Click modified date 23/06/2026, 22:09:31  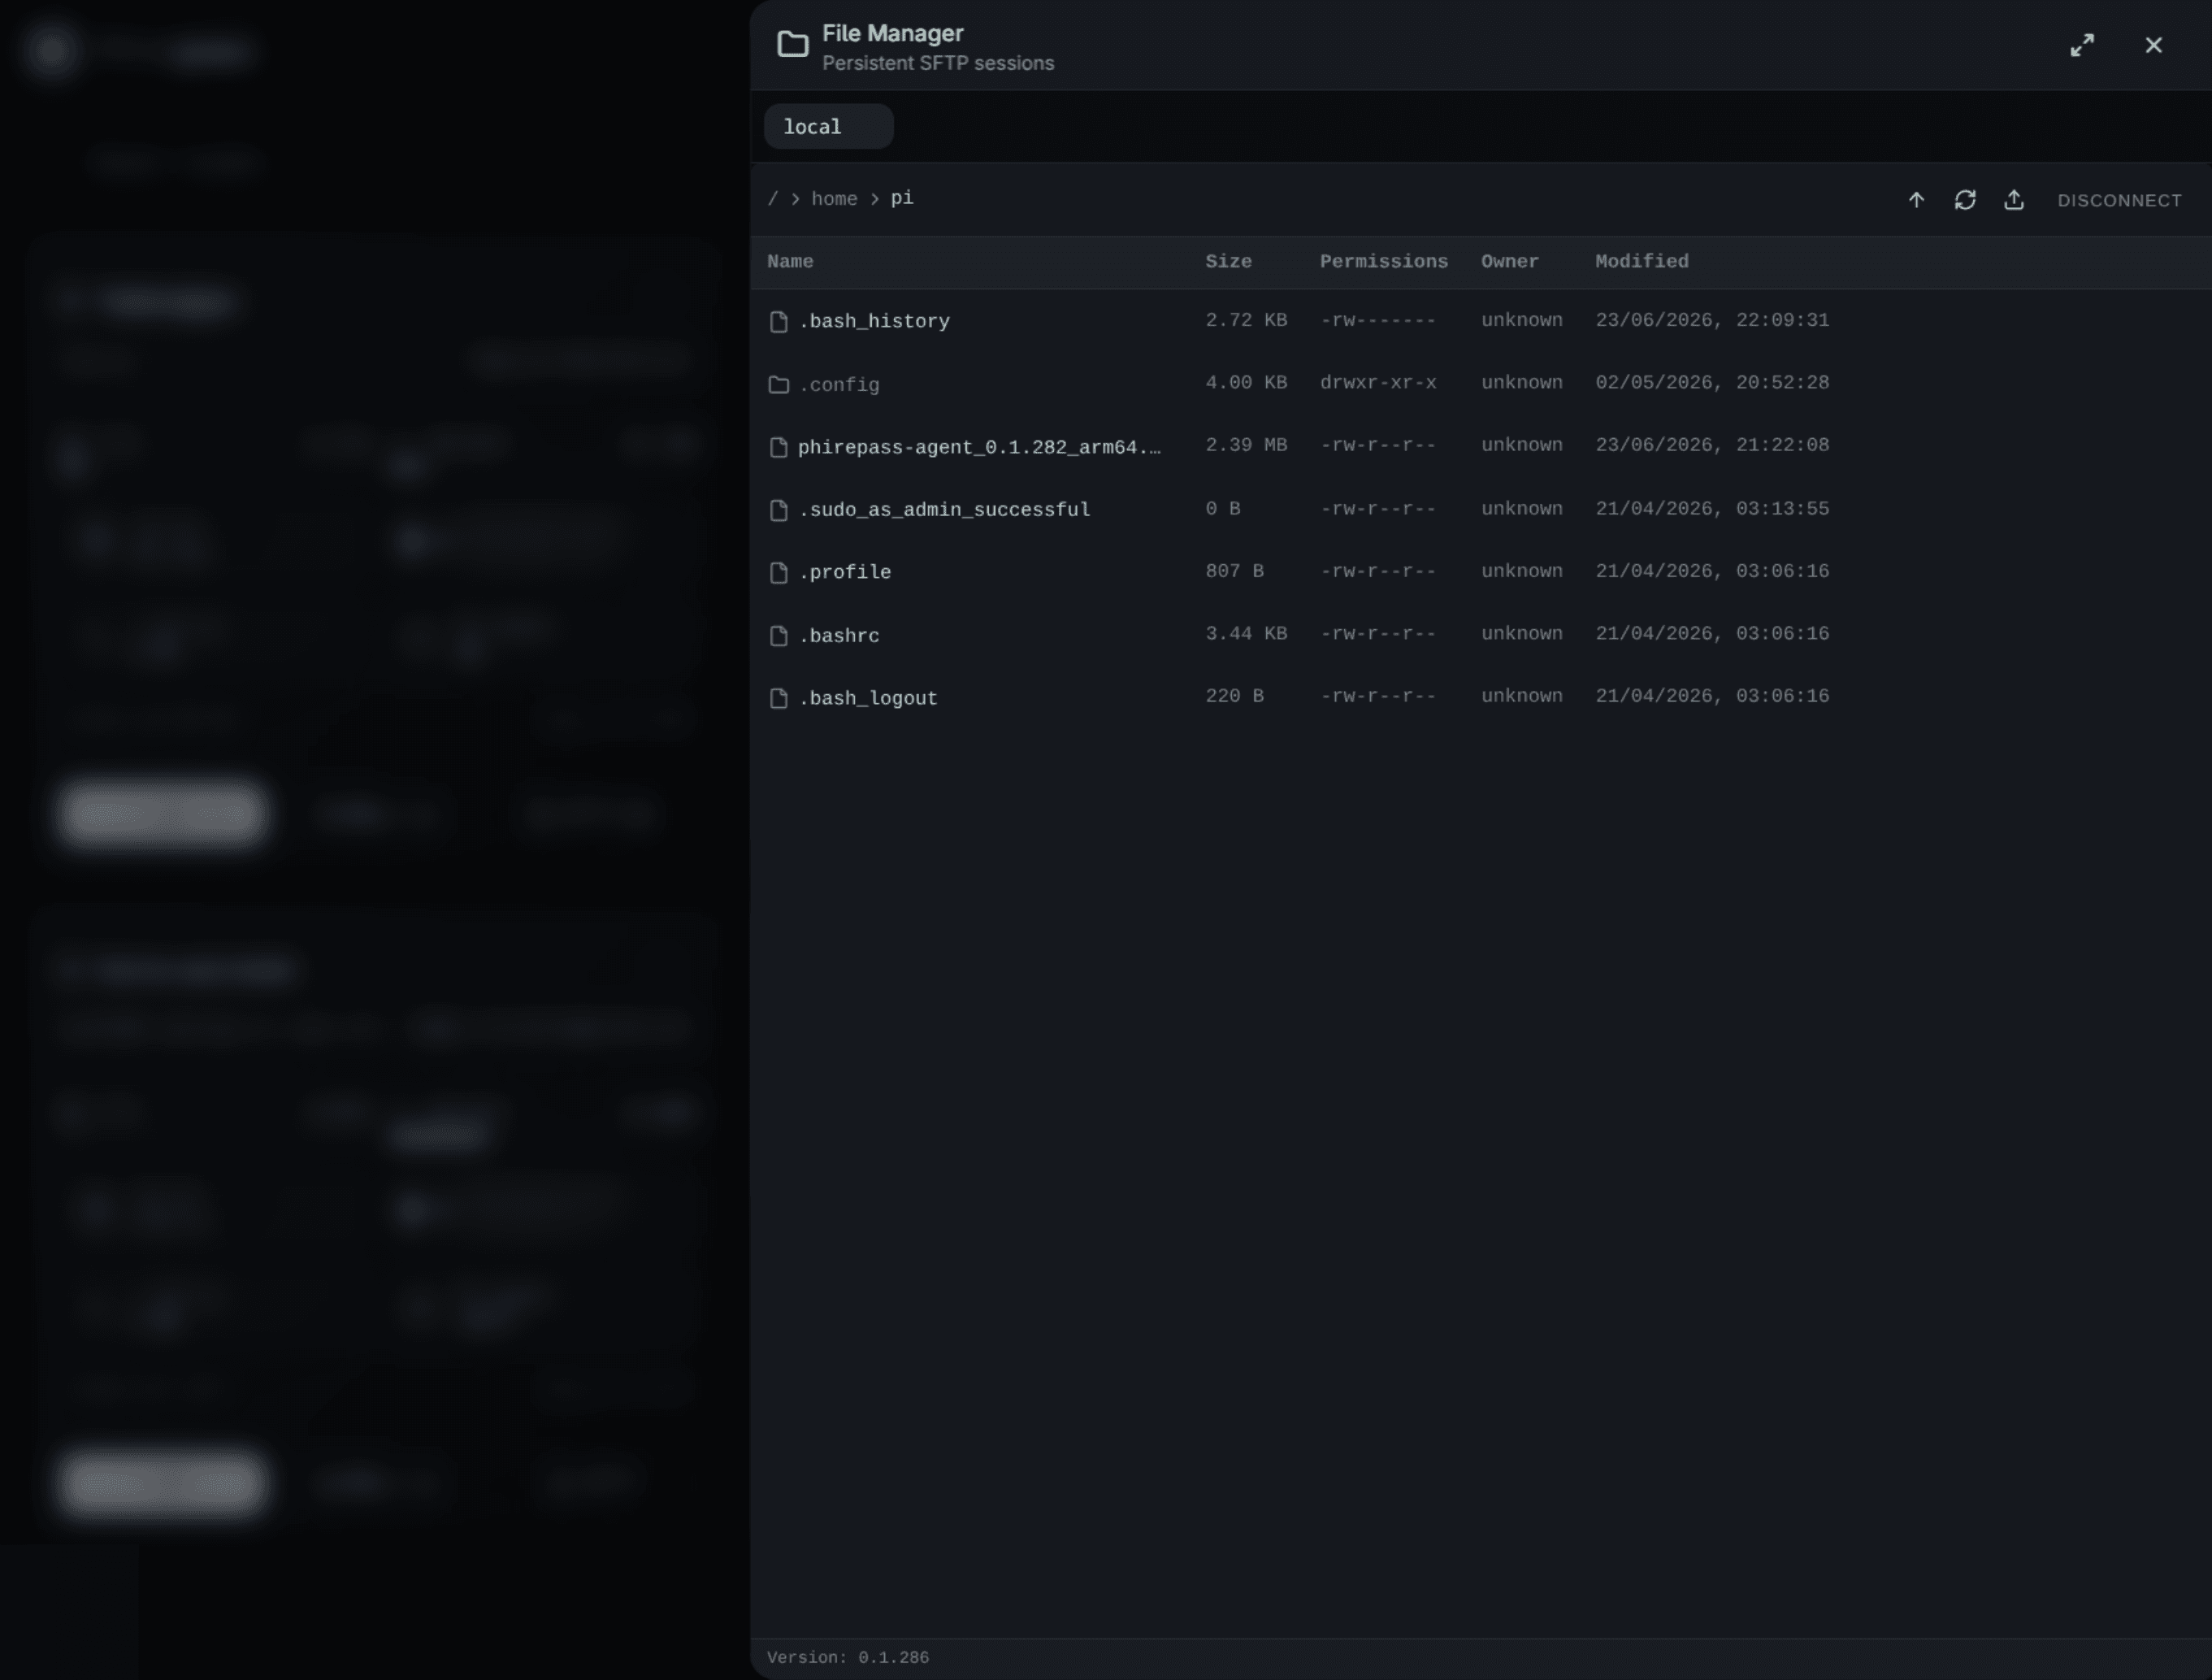(1712, 320)
